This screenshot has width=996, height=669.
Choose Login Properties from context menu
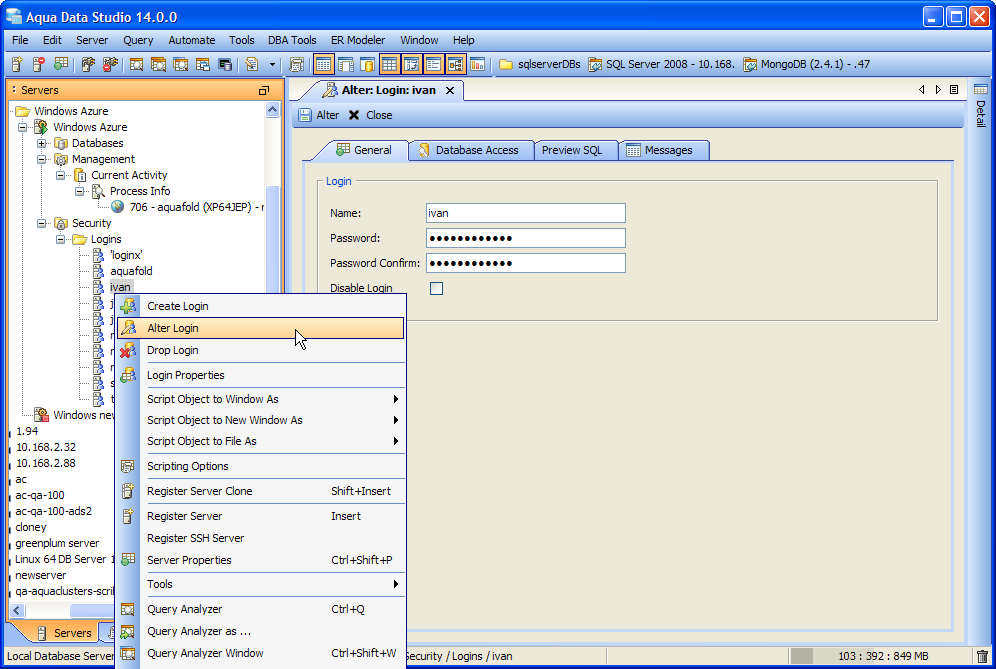coord(260,375)
